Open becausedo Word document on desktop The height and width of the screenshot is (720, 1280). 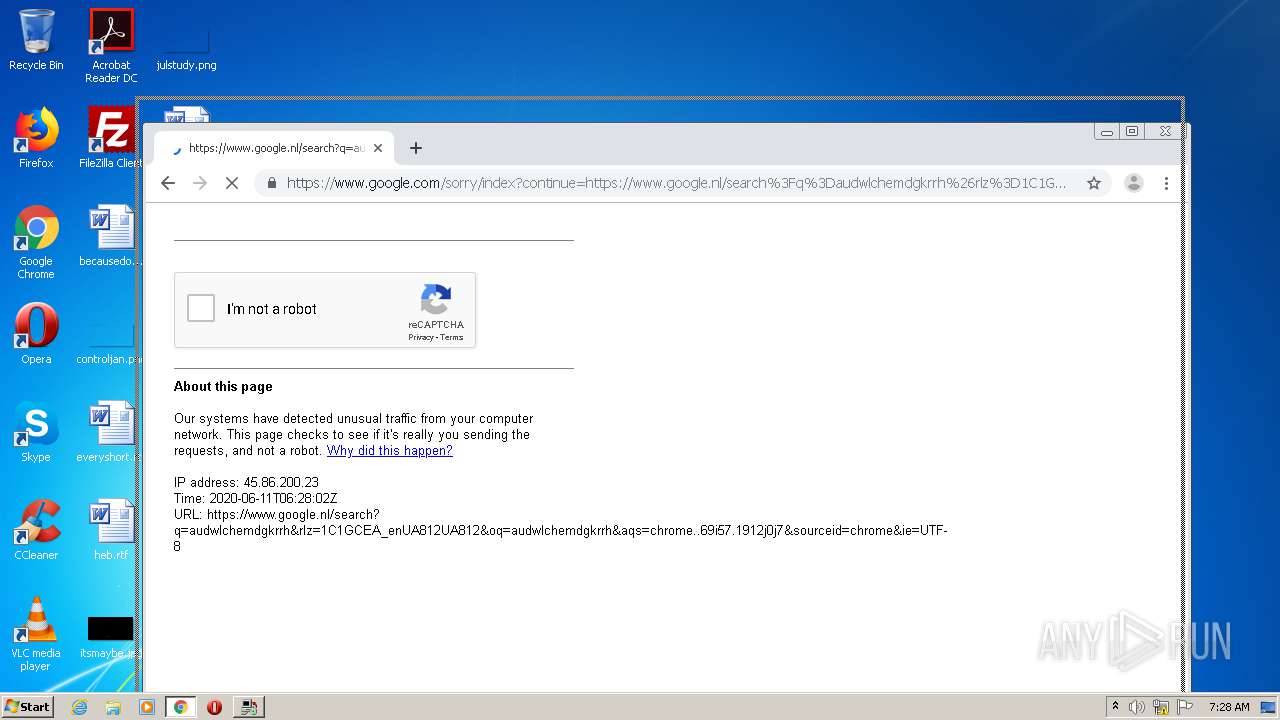tap(111, 237)
